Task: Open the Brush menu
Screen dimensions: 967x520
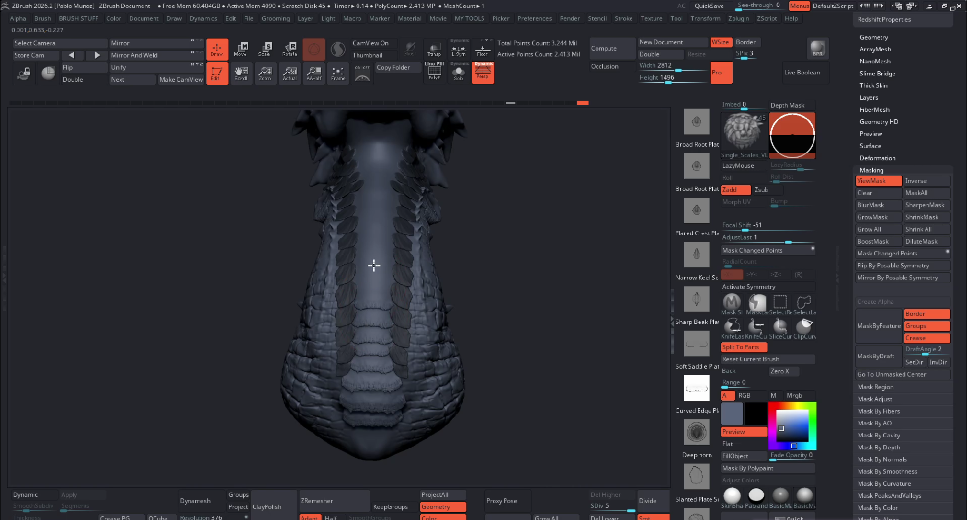Action: pyautogui.click(x=43, y=19)
